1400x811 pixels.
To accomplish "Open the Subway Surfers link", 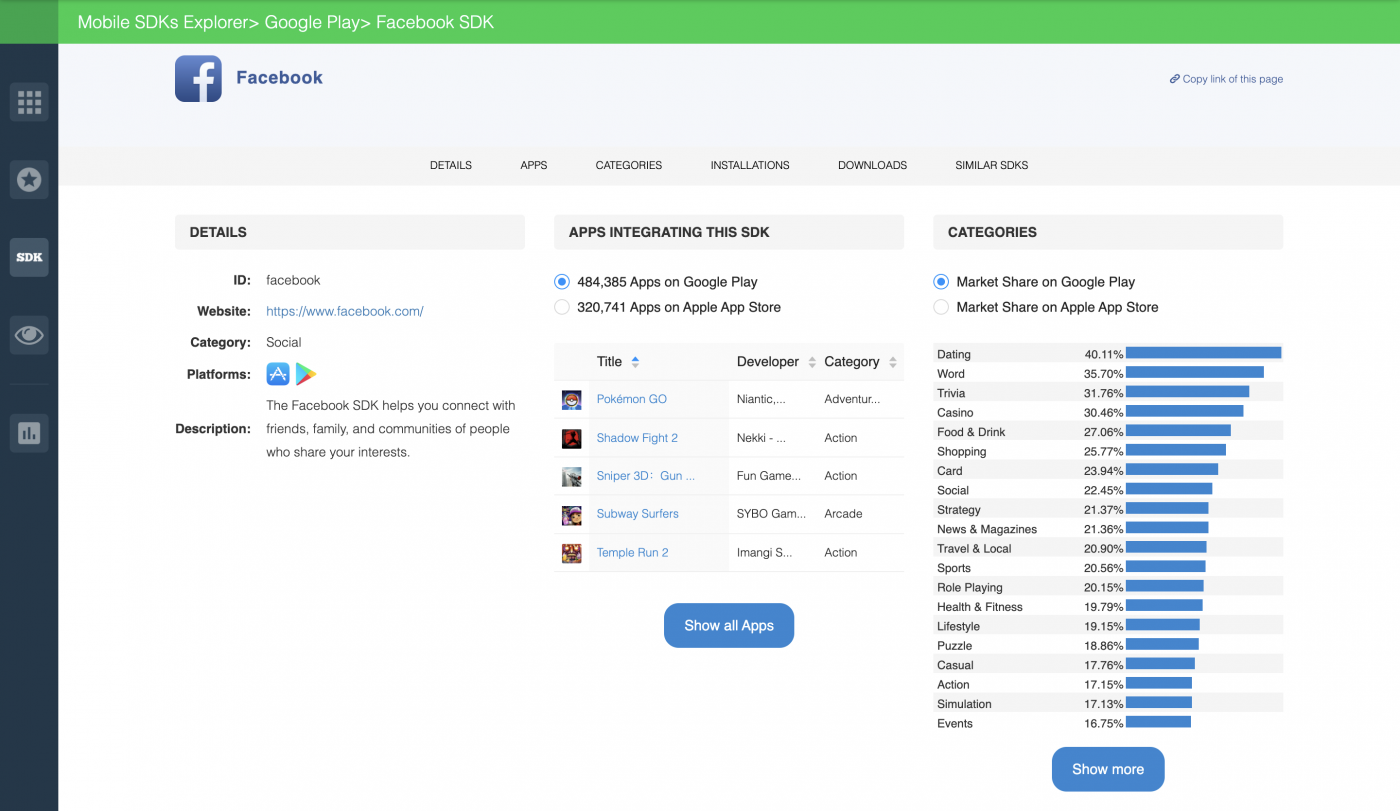I will pos(638,514).
